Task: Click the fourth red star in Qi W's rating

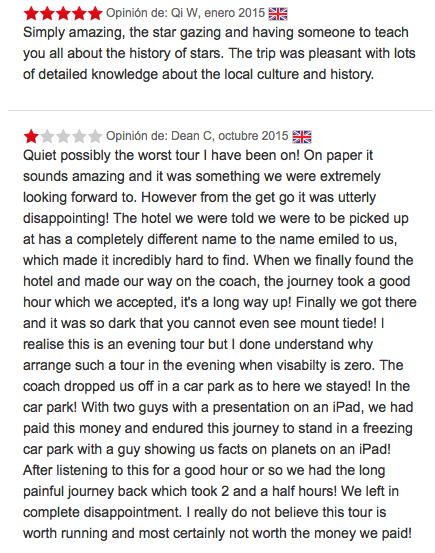Action: pyautogui.click(x=79, y=14)
